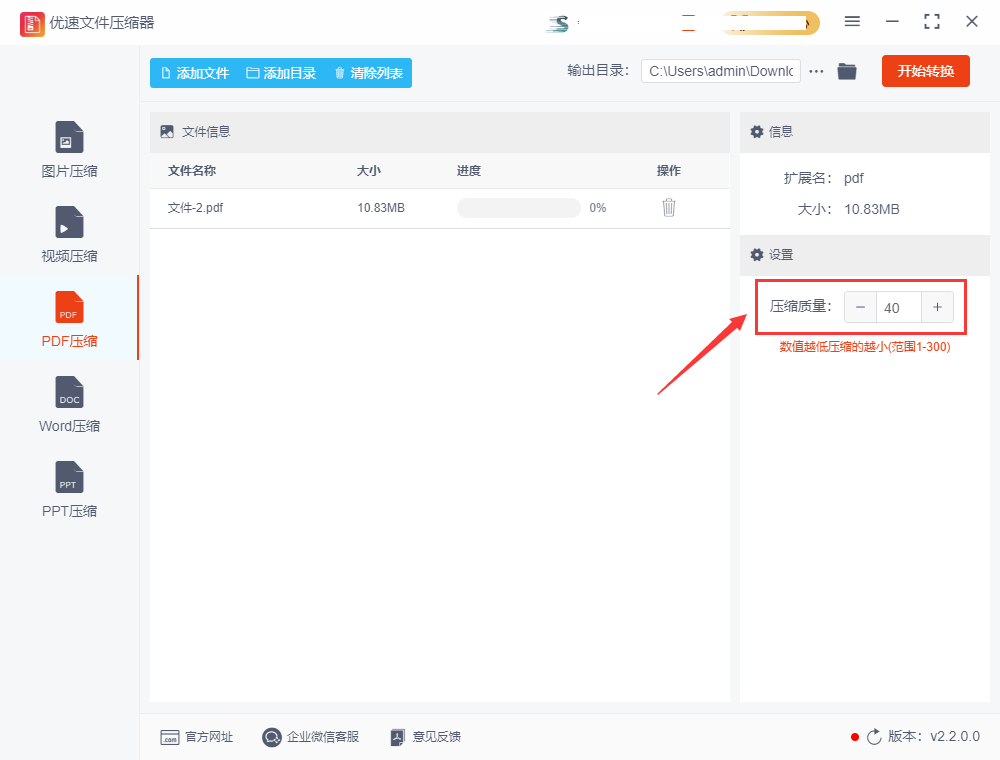
Task: Decrease 压缩质量 with the minus stepper
Action: tap(860, 307)
